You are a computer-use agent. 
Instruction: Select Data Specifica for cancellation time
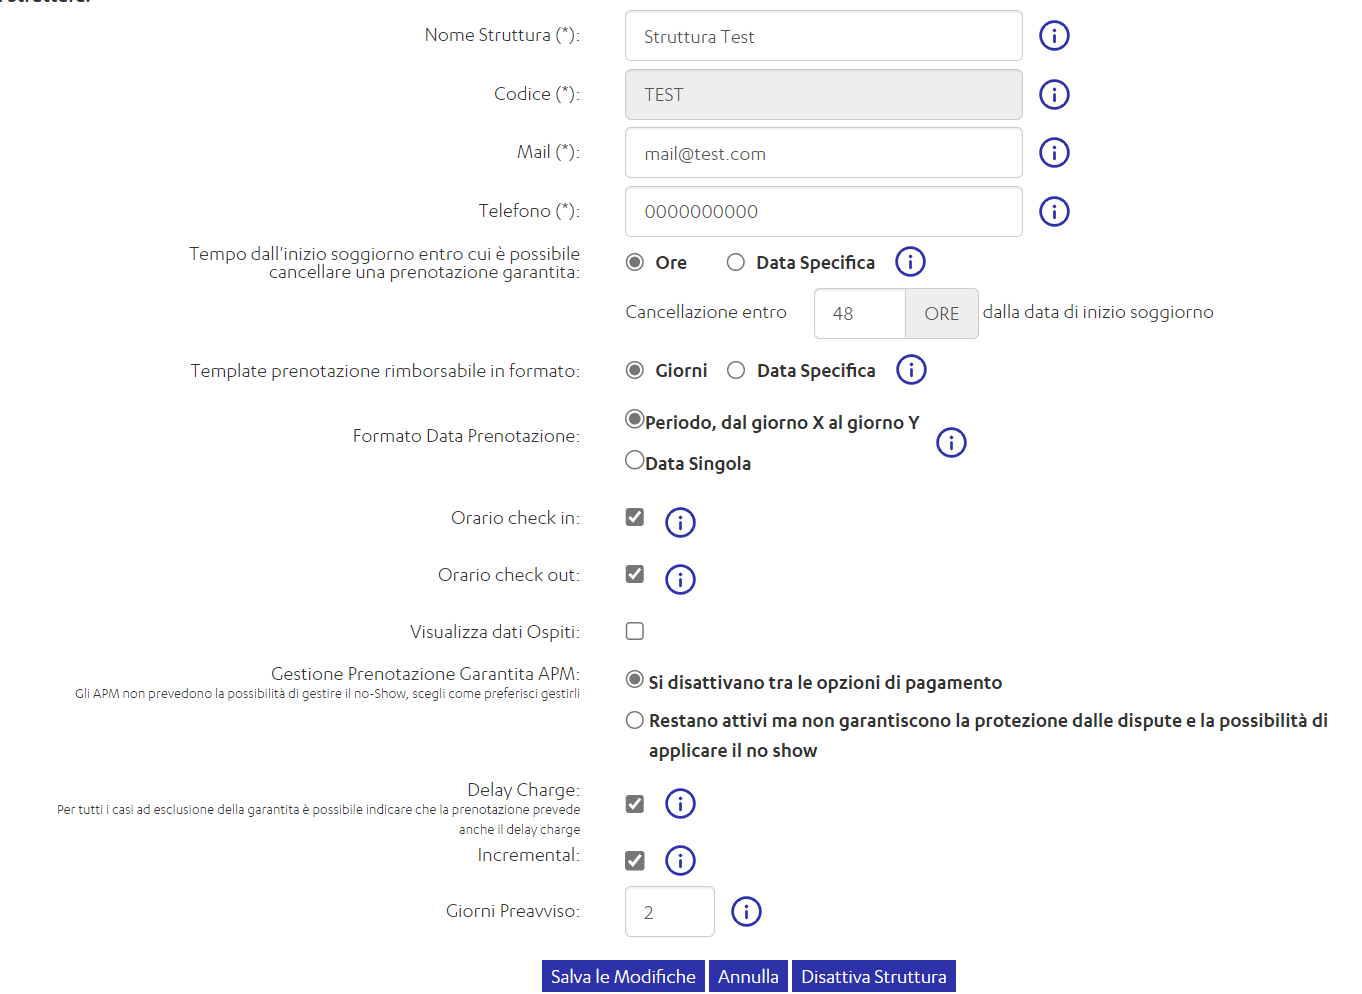coord(736,262)
